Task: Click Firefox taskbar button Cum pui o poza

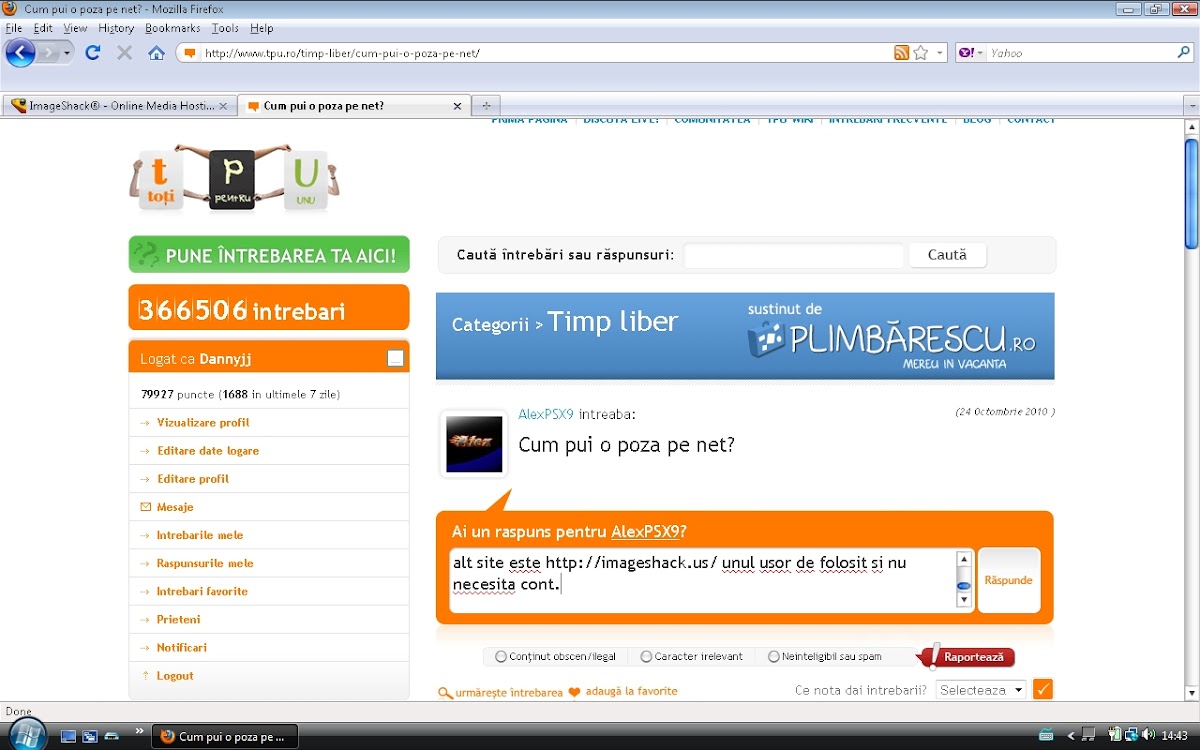Action: point(225,736)
